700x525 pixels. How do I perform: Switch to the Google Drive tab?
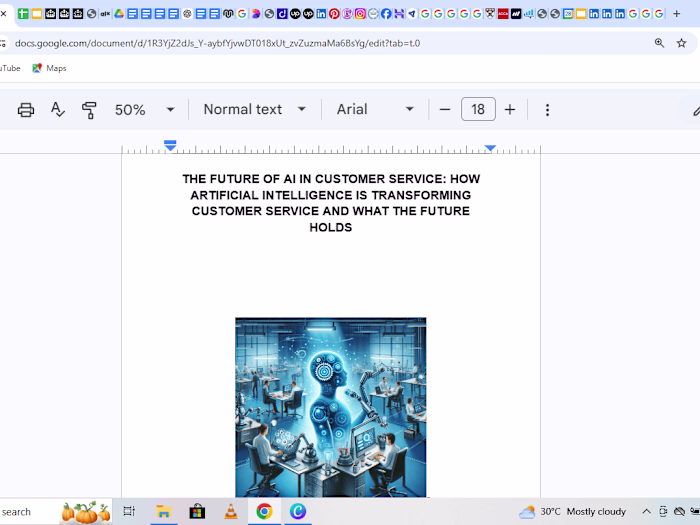click(x=119, y=14)
